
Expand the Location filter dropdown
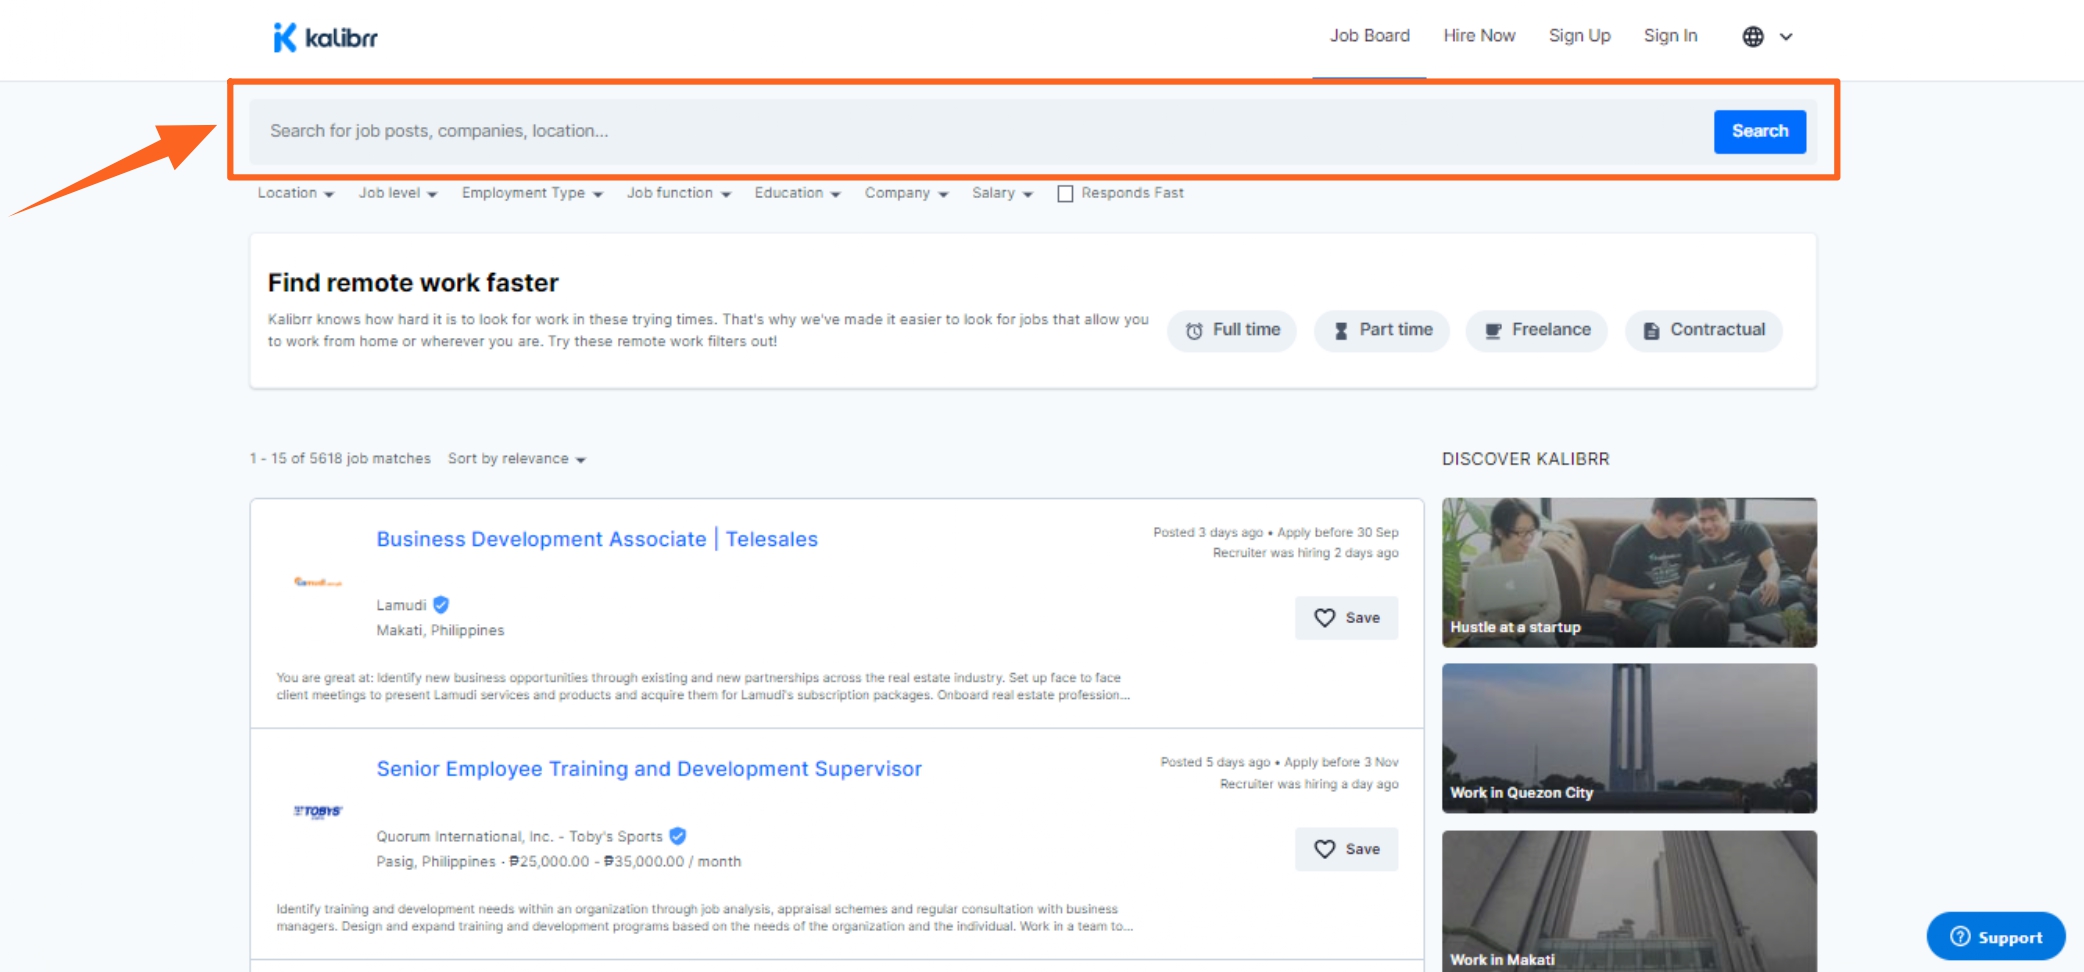tap(295, 193)
